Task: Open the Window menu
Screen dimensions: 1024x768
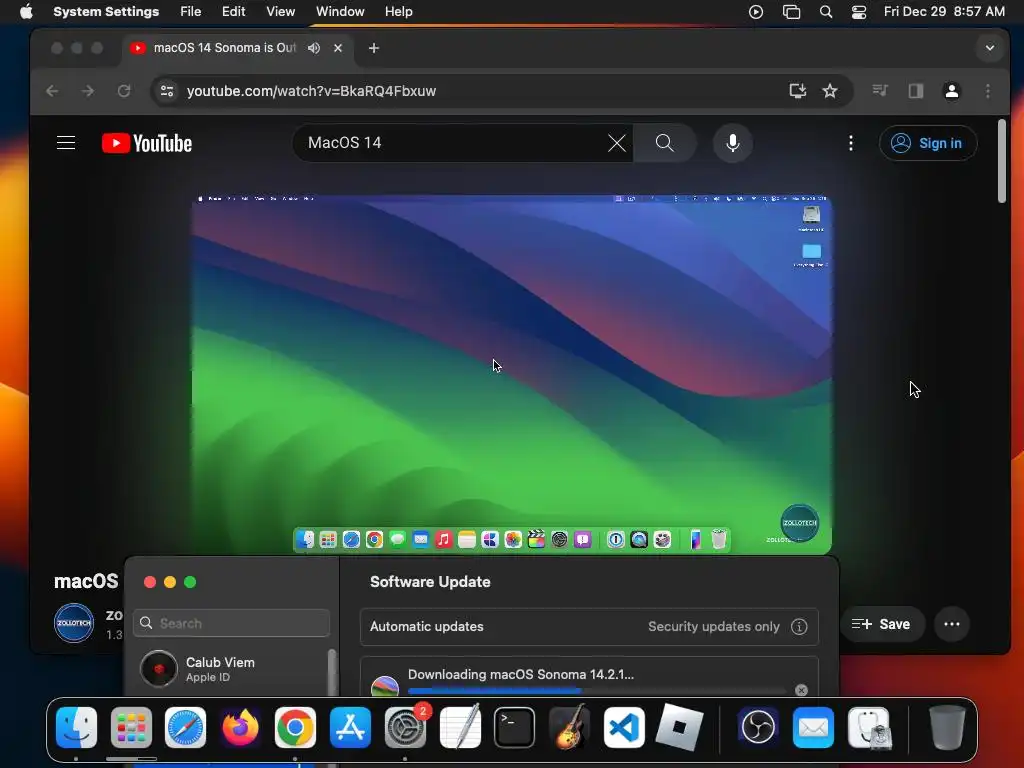Action: [340, 12]
